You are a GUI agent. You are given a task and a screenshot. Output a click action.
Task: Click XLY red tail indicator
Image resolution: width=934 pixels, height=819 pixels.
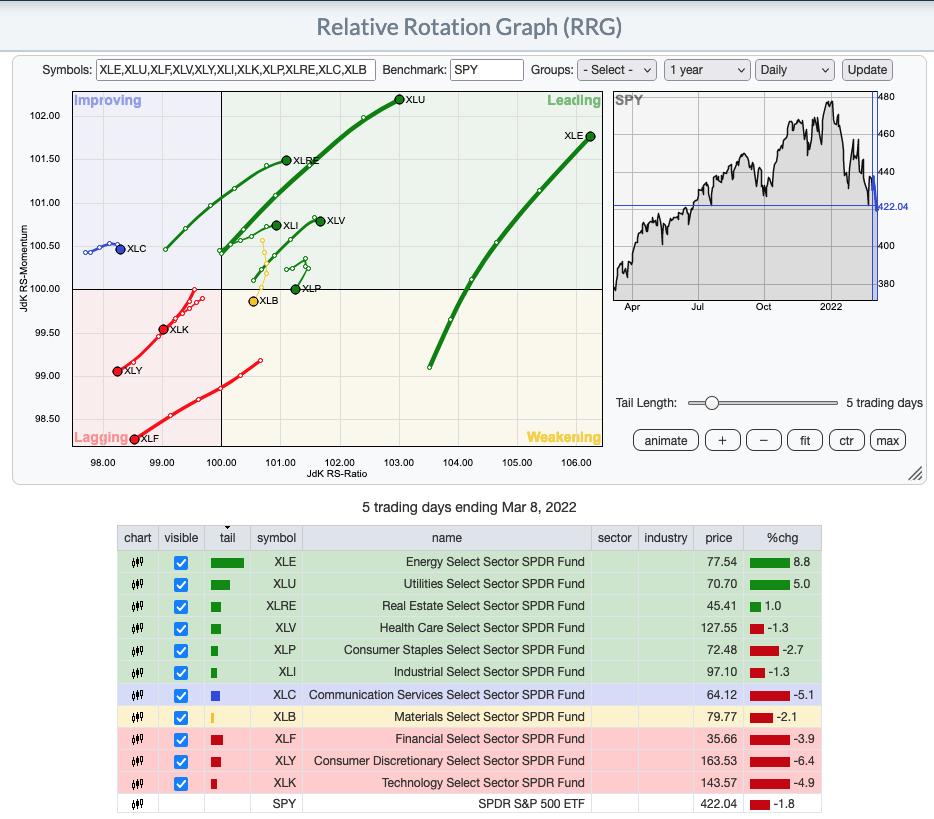[216, 762]
